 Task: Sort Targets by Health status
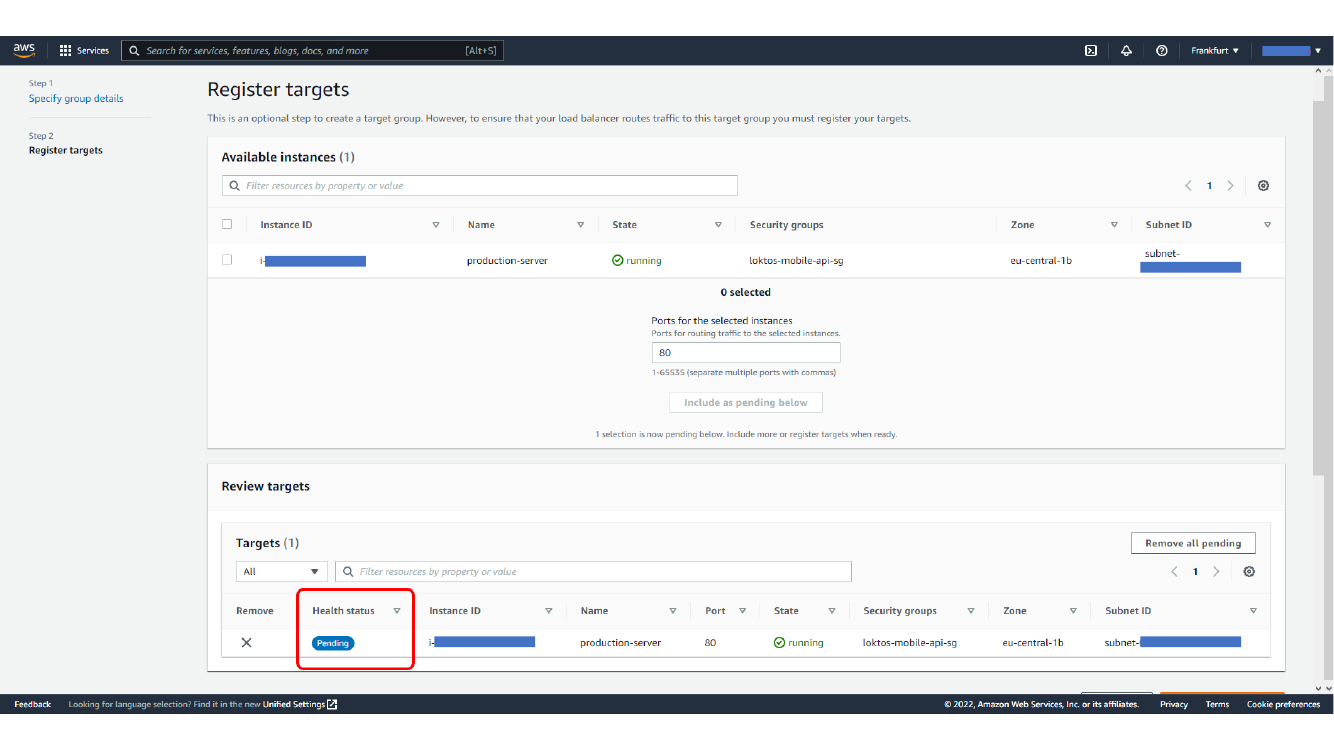[x=397, y=611]
